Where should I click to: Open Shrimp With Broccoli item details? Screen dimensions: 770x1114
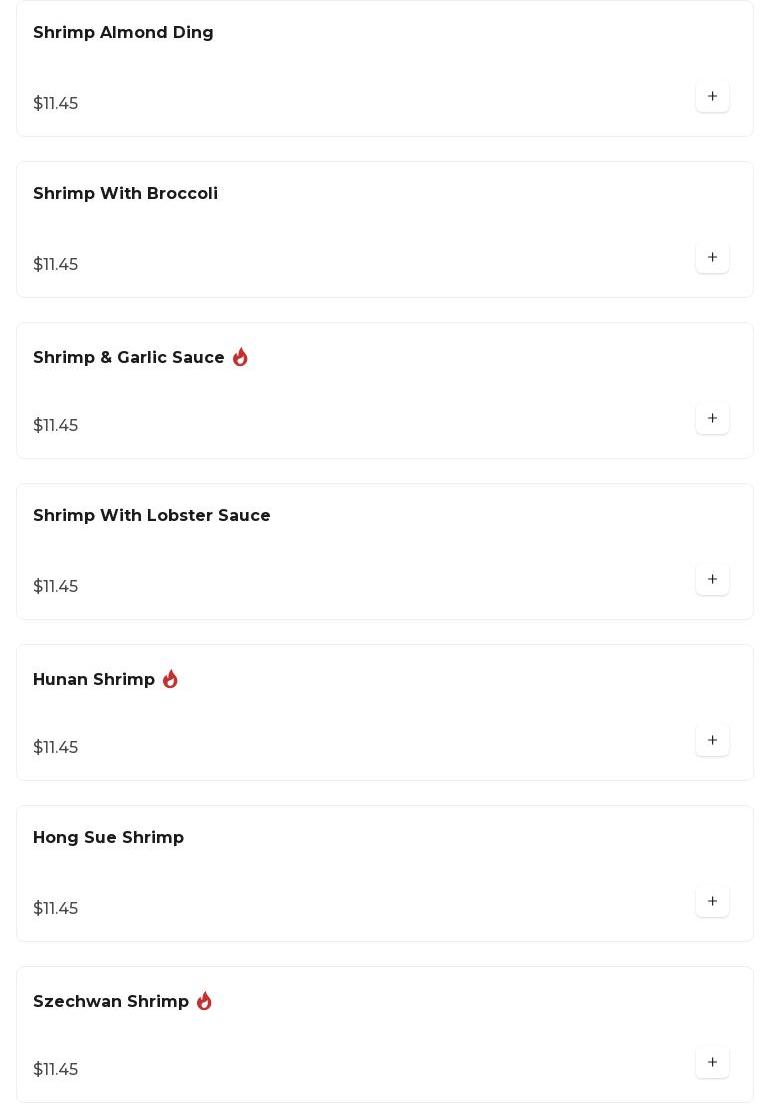125,194
